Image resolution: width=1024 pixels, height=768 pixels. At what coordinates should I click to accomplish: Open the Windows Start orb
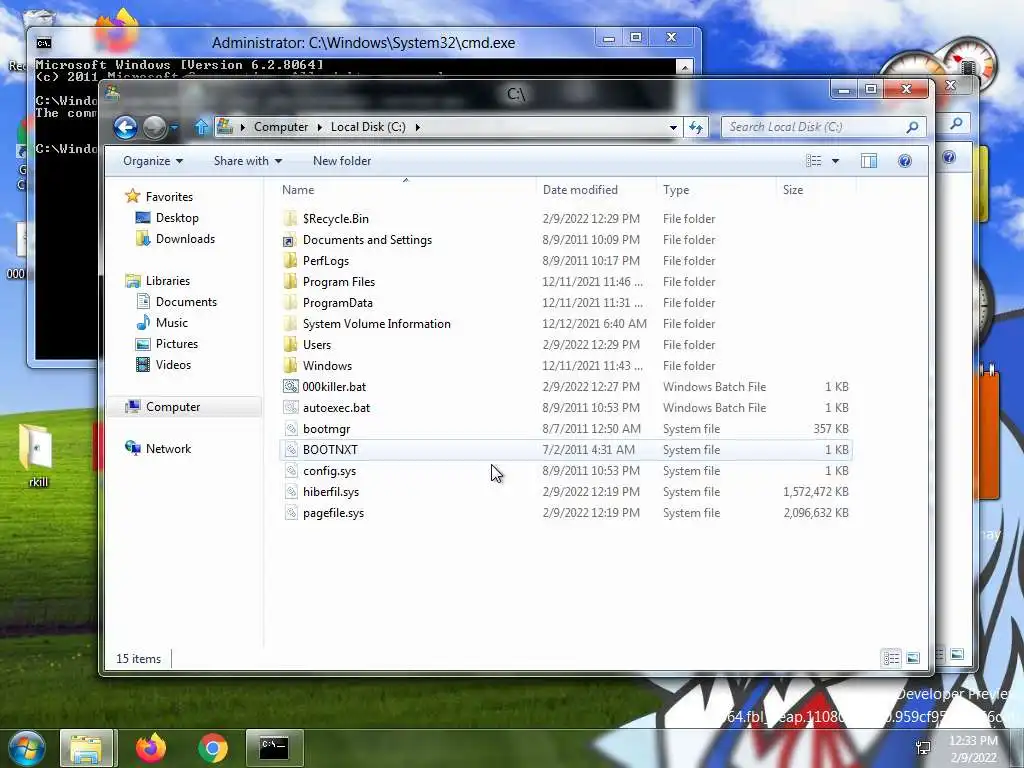click(26, 748)
